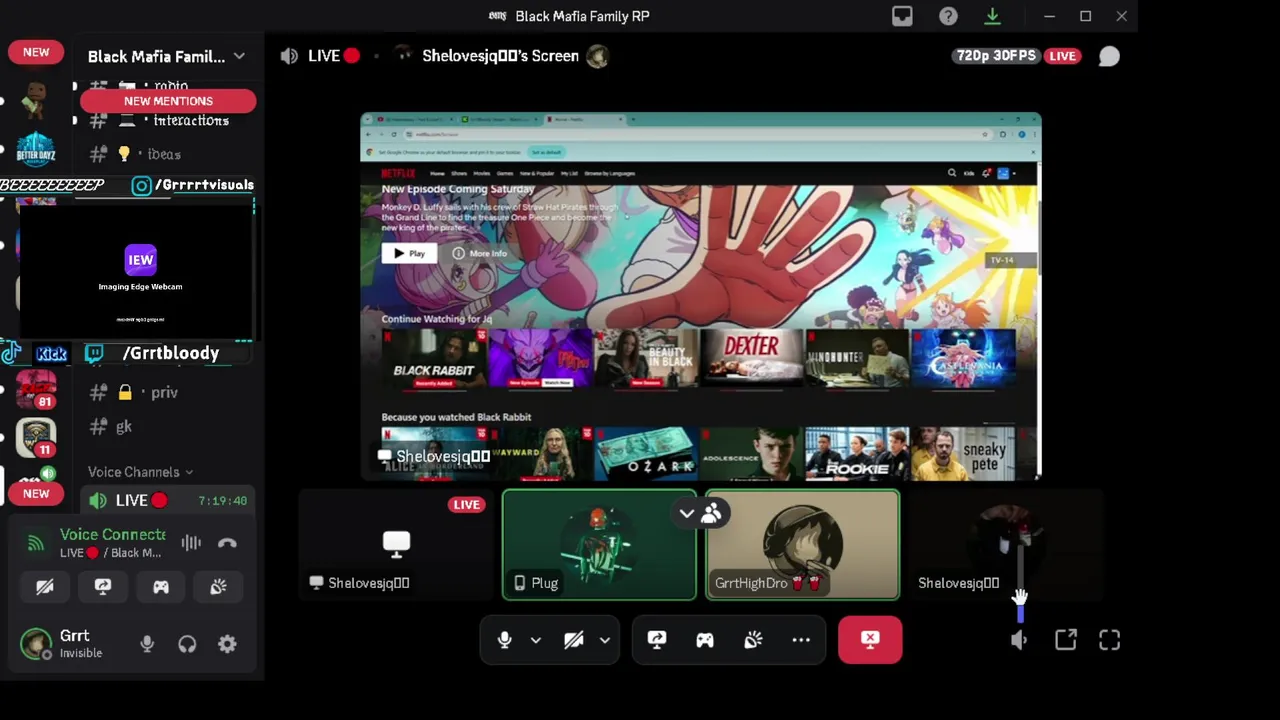Jump to NEW MENTIONS
The image size is (1280, 720).
tap(168, 101)
